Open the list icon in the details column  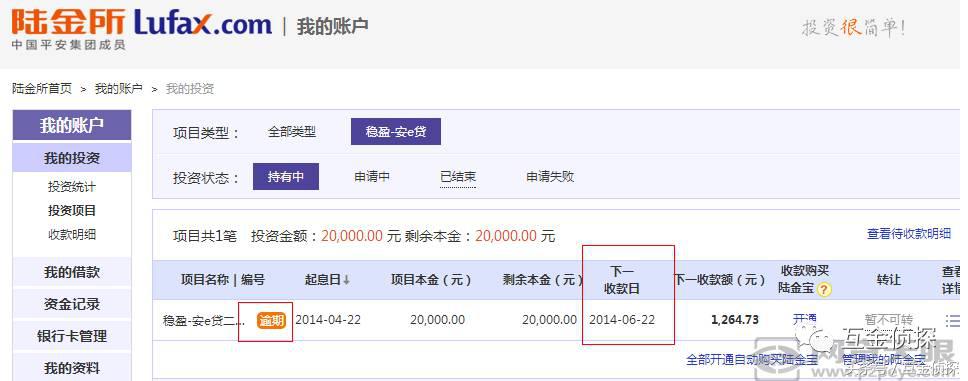pyautogui.click(x=953, y=320)
